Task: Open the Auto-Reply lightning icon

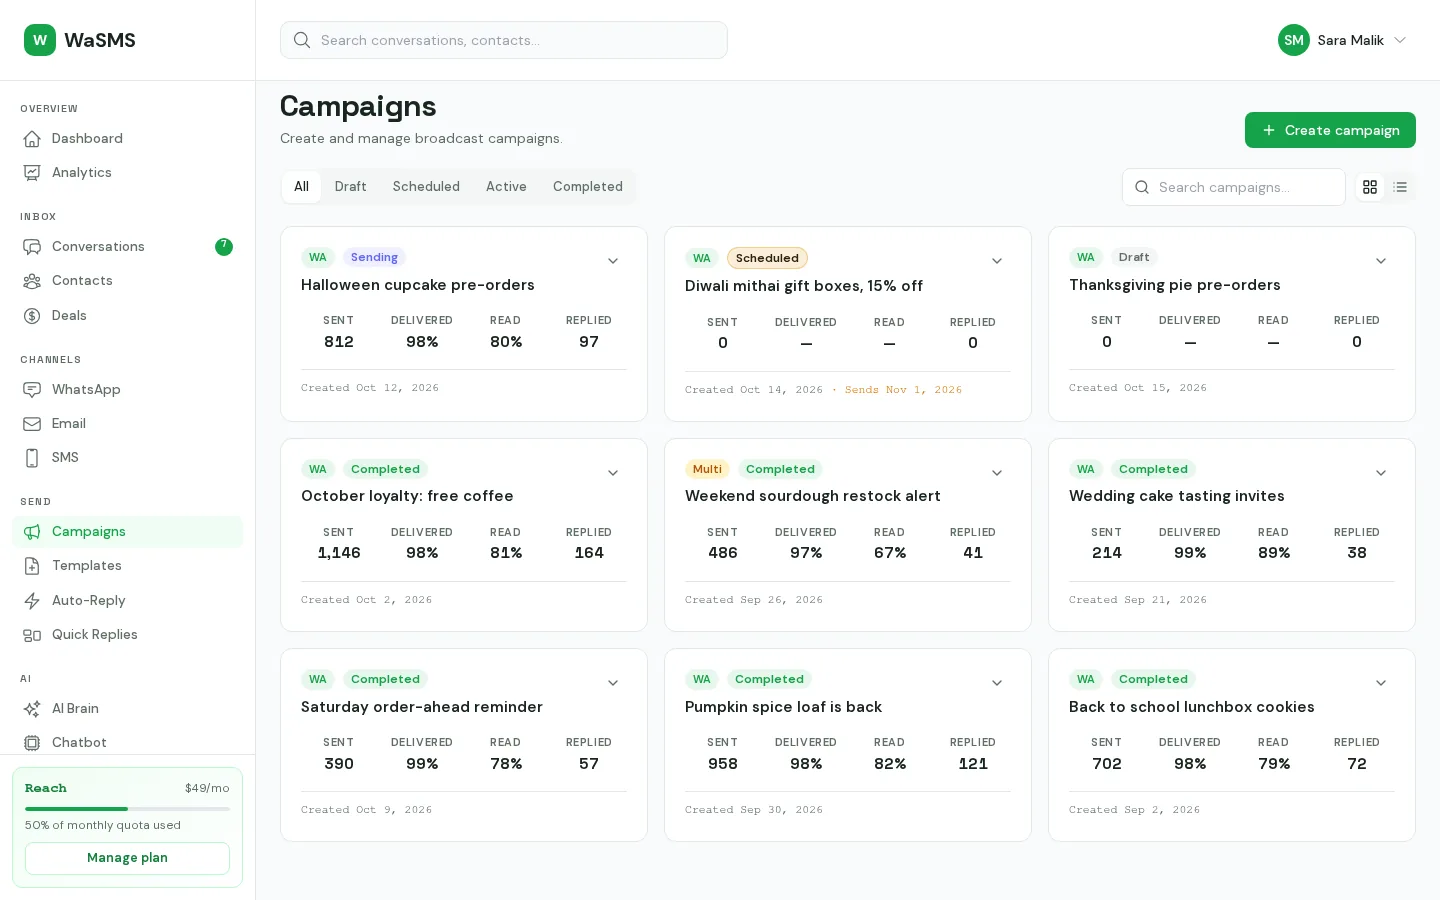Action: [32, 601]
